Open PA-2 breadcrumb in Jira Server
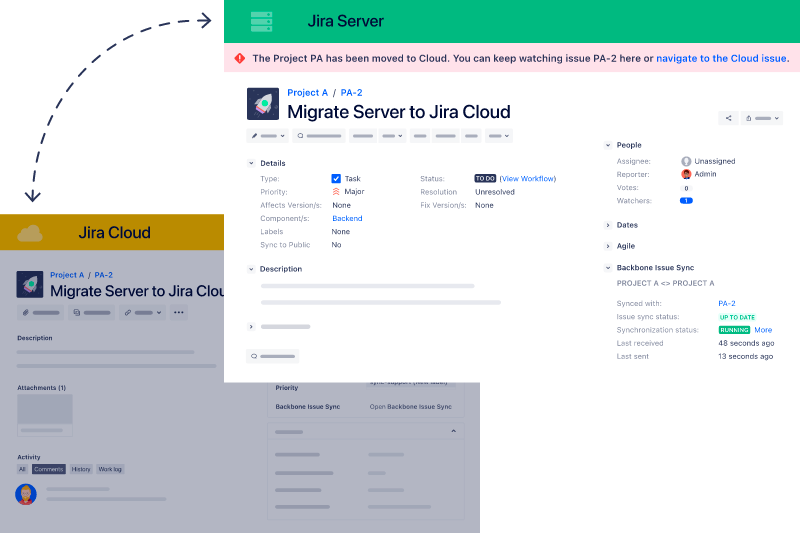This screenshot has width=800, height=533. 352,92
